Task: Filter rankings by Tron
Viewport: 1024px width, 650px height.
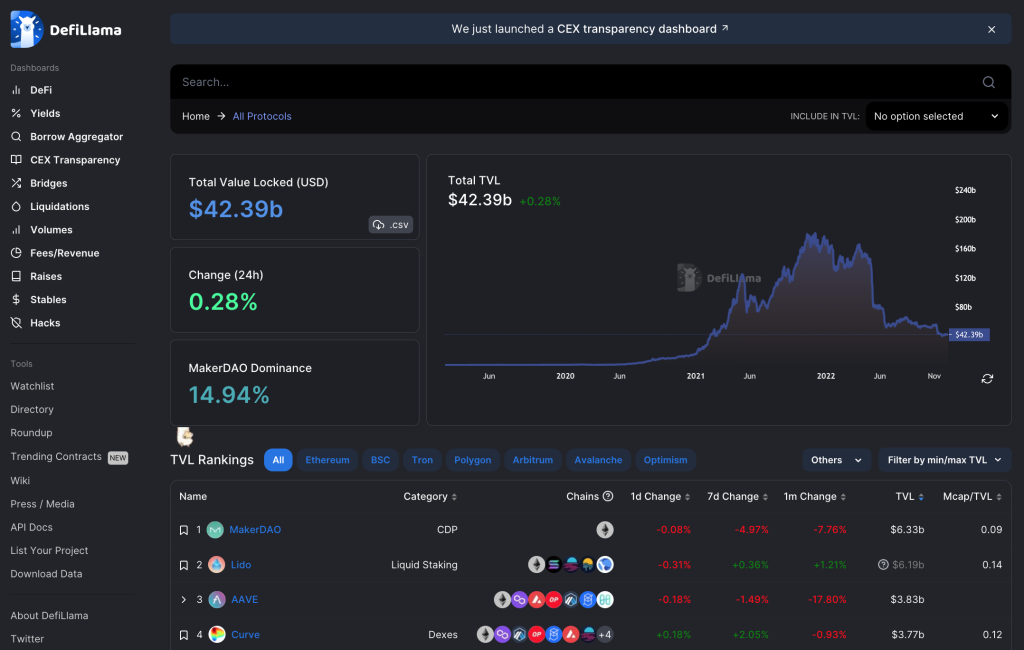Action: coord(422,460)
